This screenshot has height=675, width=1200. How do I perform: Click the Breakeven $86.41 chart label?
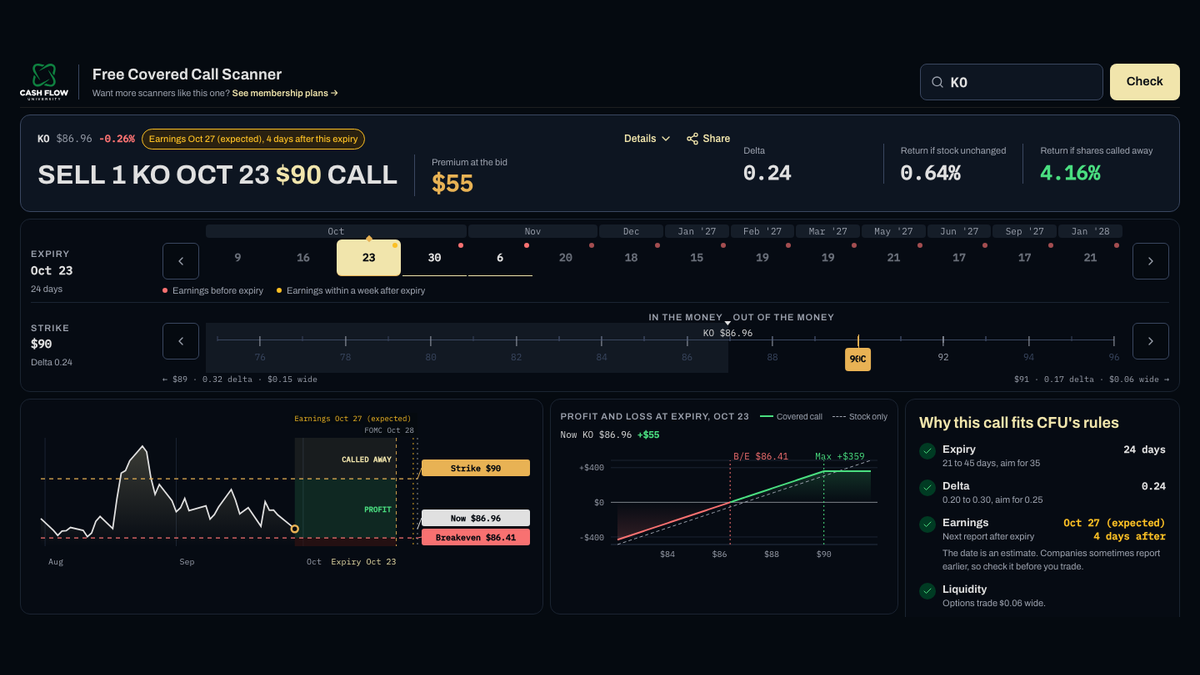pyautogui.click(x=475, y=537)
